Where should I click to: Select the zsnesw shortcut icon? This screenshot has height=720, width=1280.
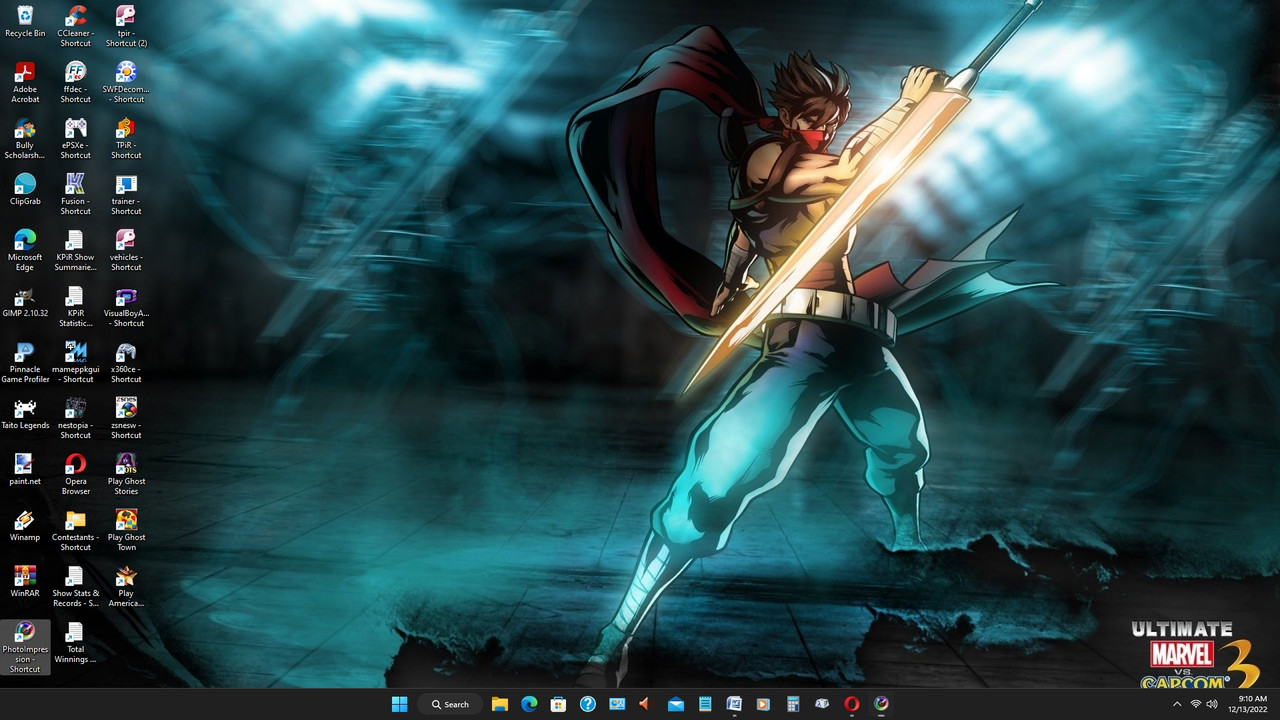(126, 418)
